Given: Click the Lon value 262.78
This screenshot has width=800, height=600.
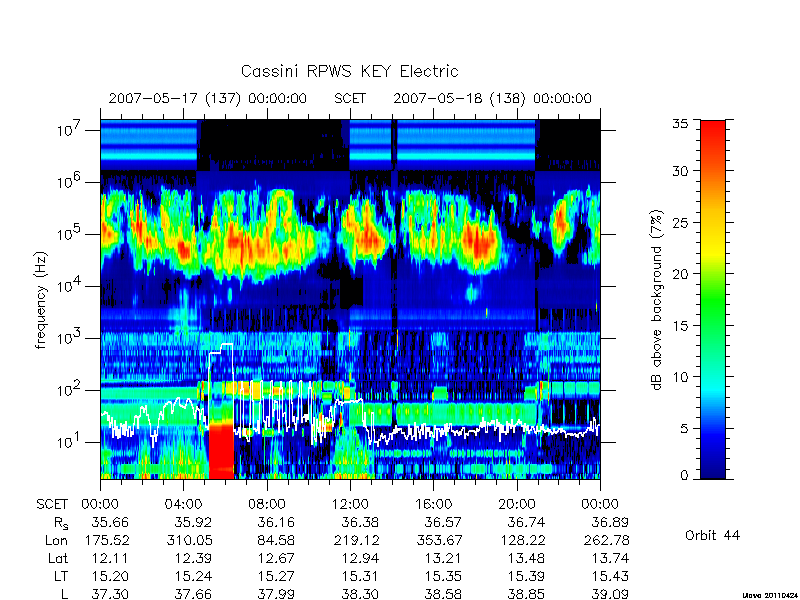Looking at the screenshot, I should point(606,540).
